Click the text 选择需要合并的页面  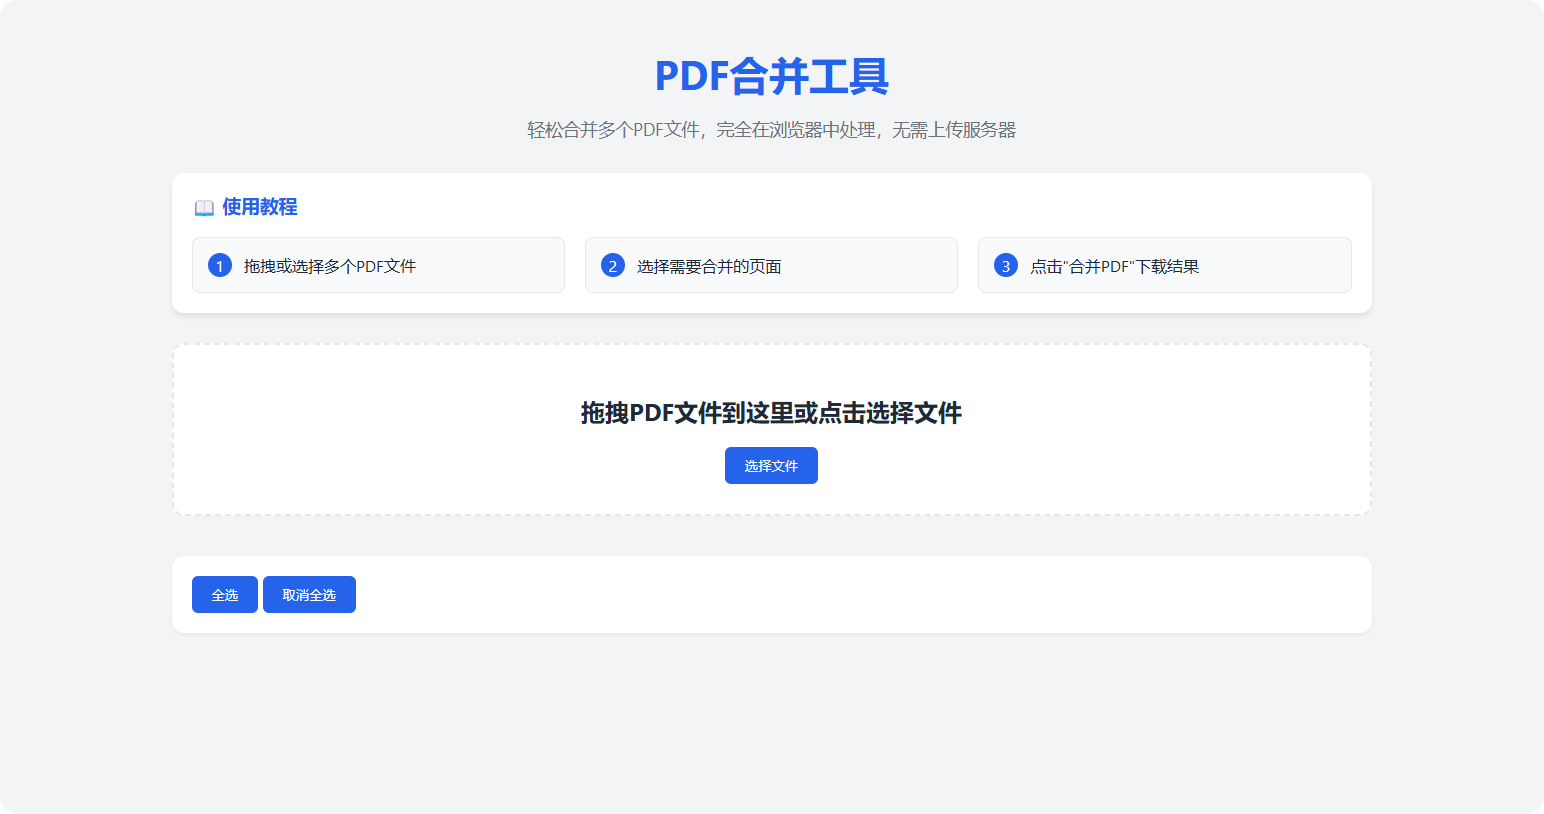(709, 266)
